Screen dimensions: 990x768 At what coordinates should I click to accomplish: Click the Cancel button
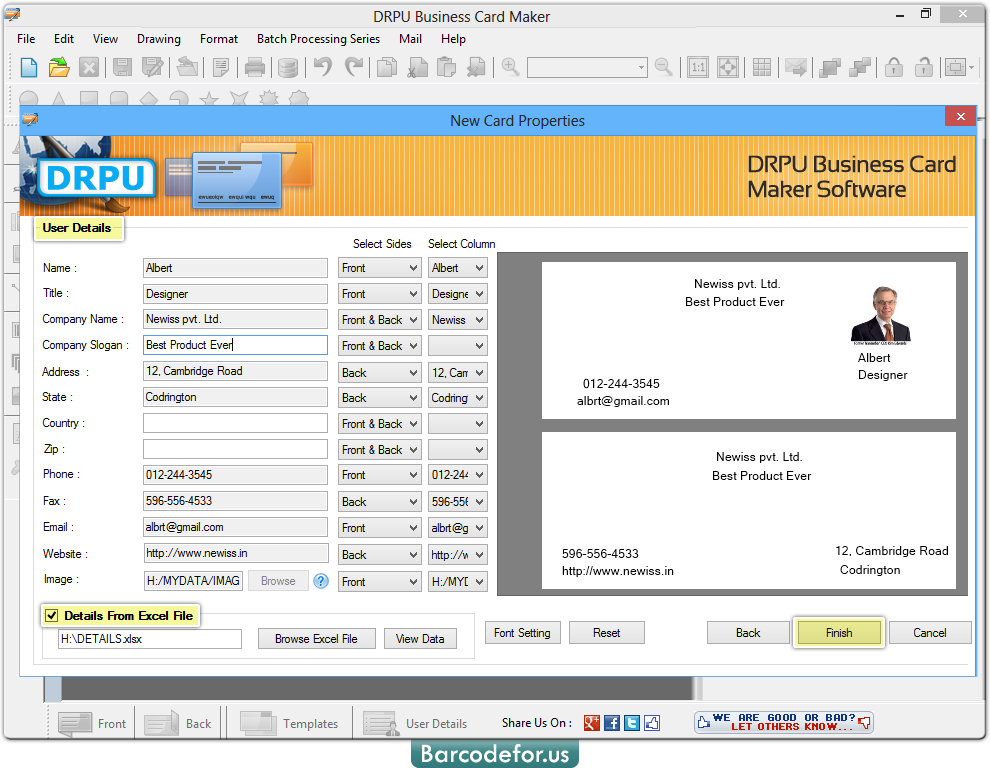coord(930,633)
